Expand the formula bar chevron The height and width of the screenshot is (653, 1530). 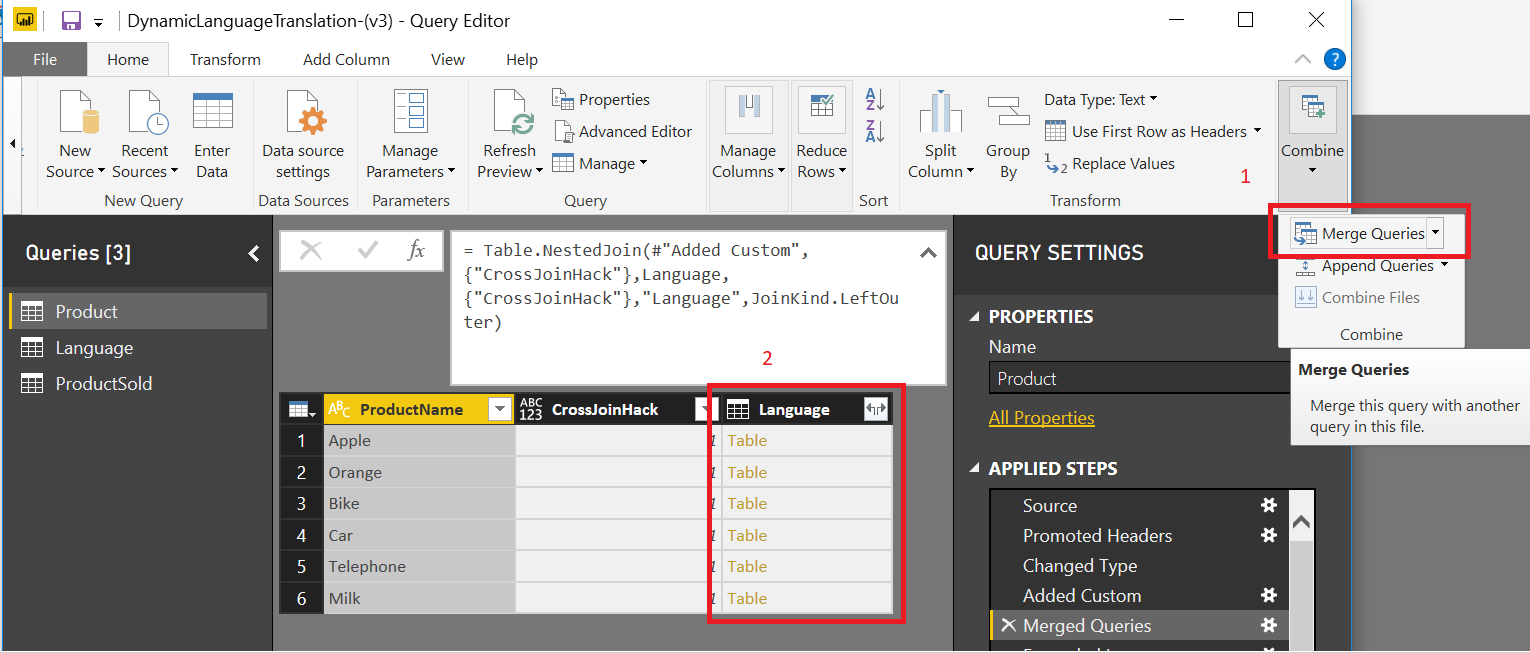click(928, 253)
